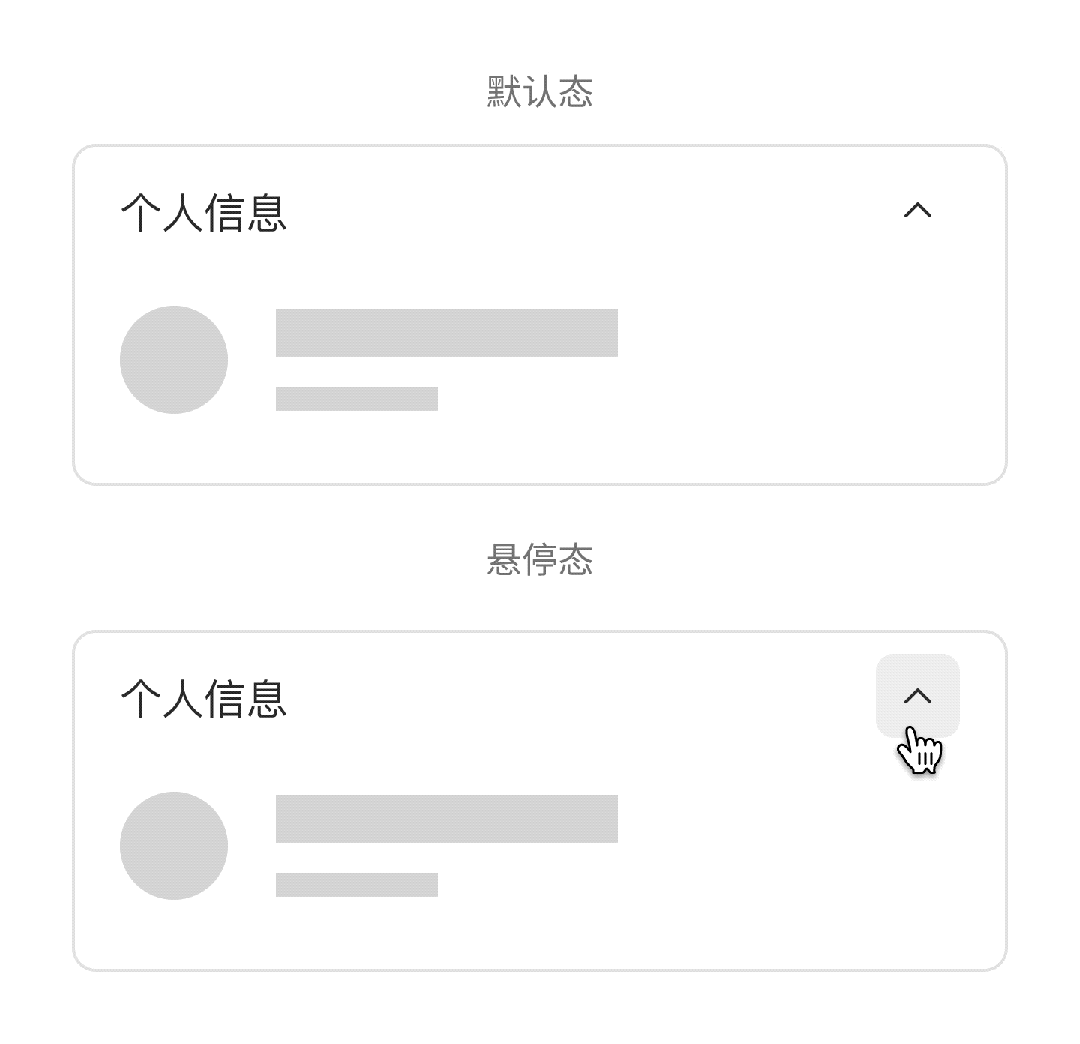Toggle the highlighted chevron button visibility state
This screenshot has height=1044, width=1080.
point(918,695)
